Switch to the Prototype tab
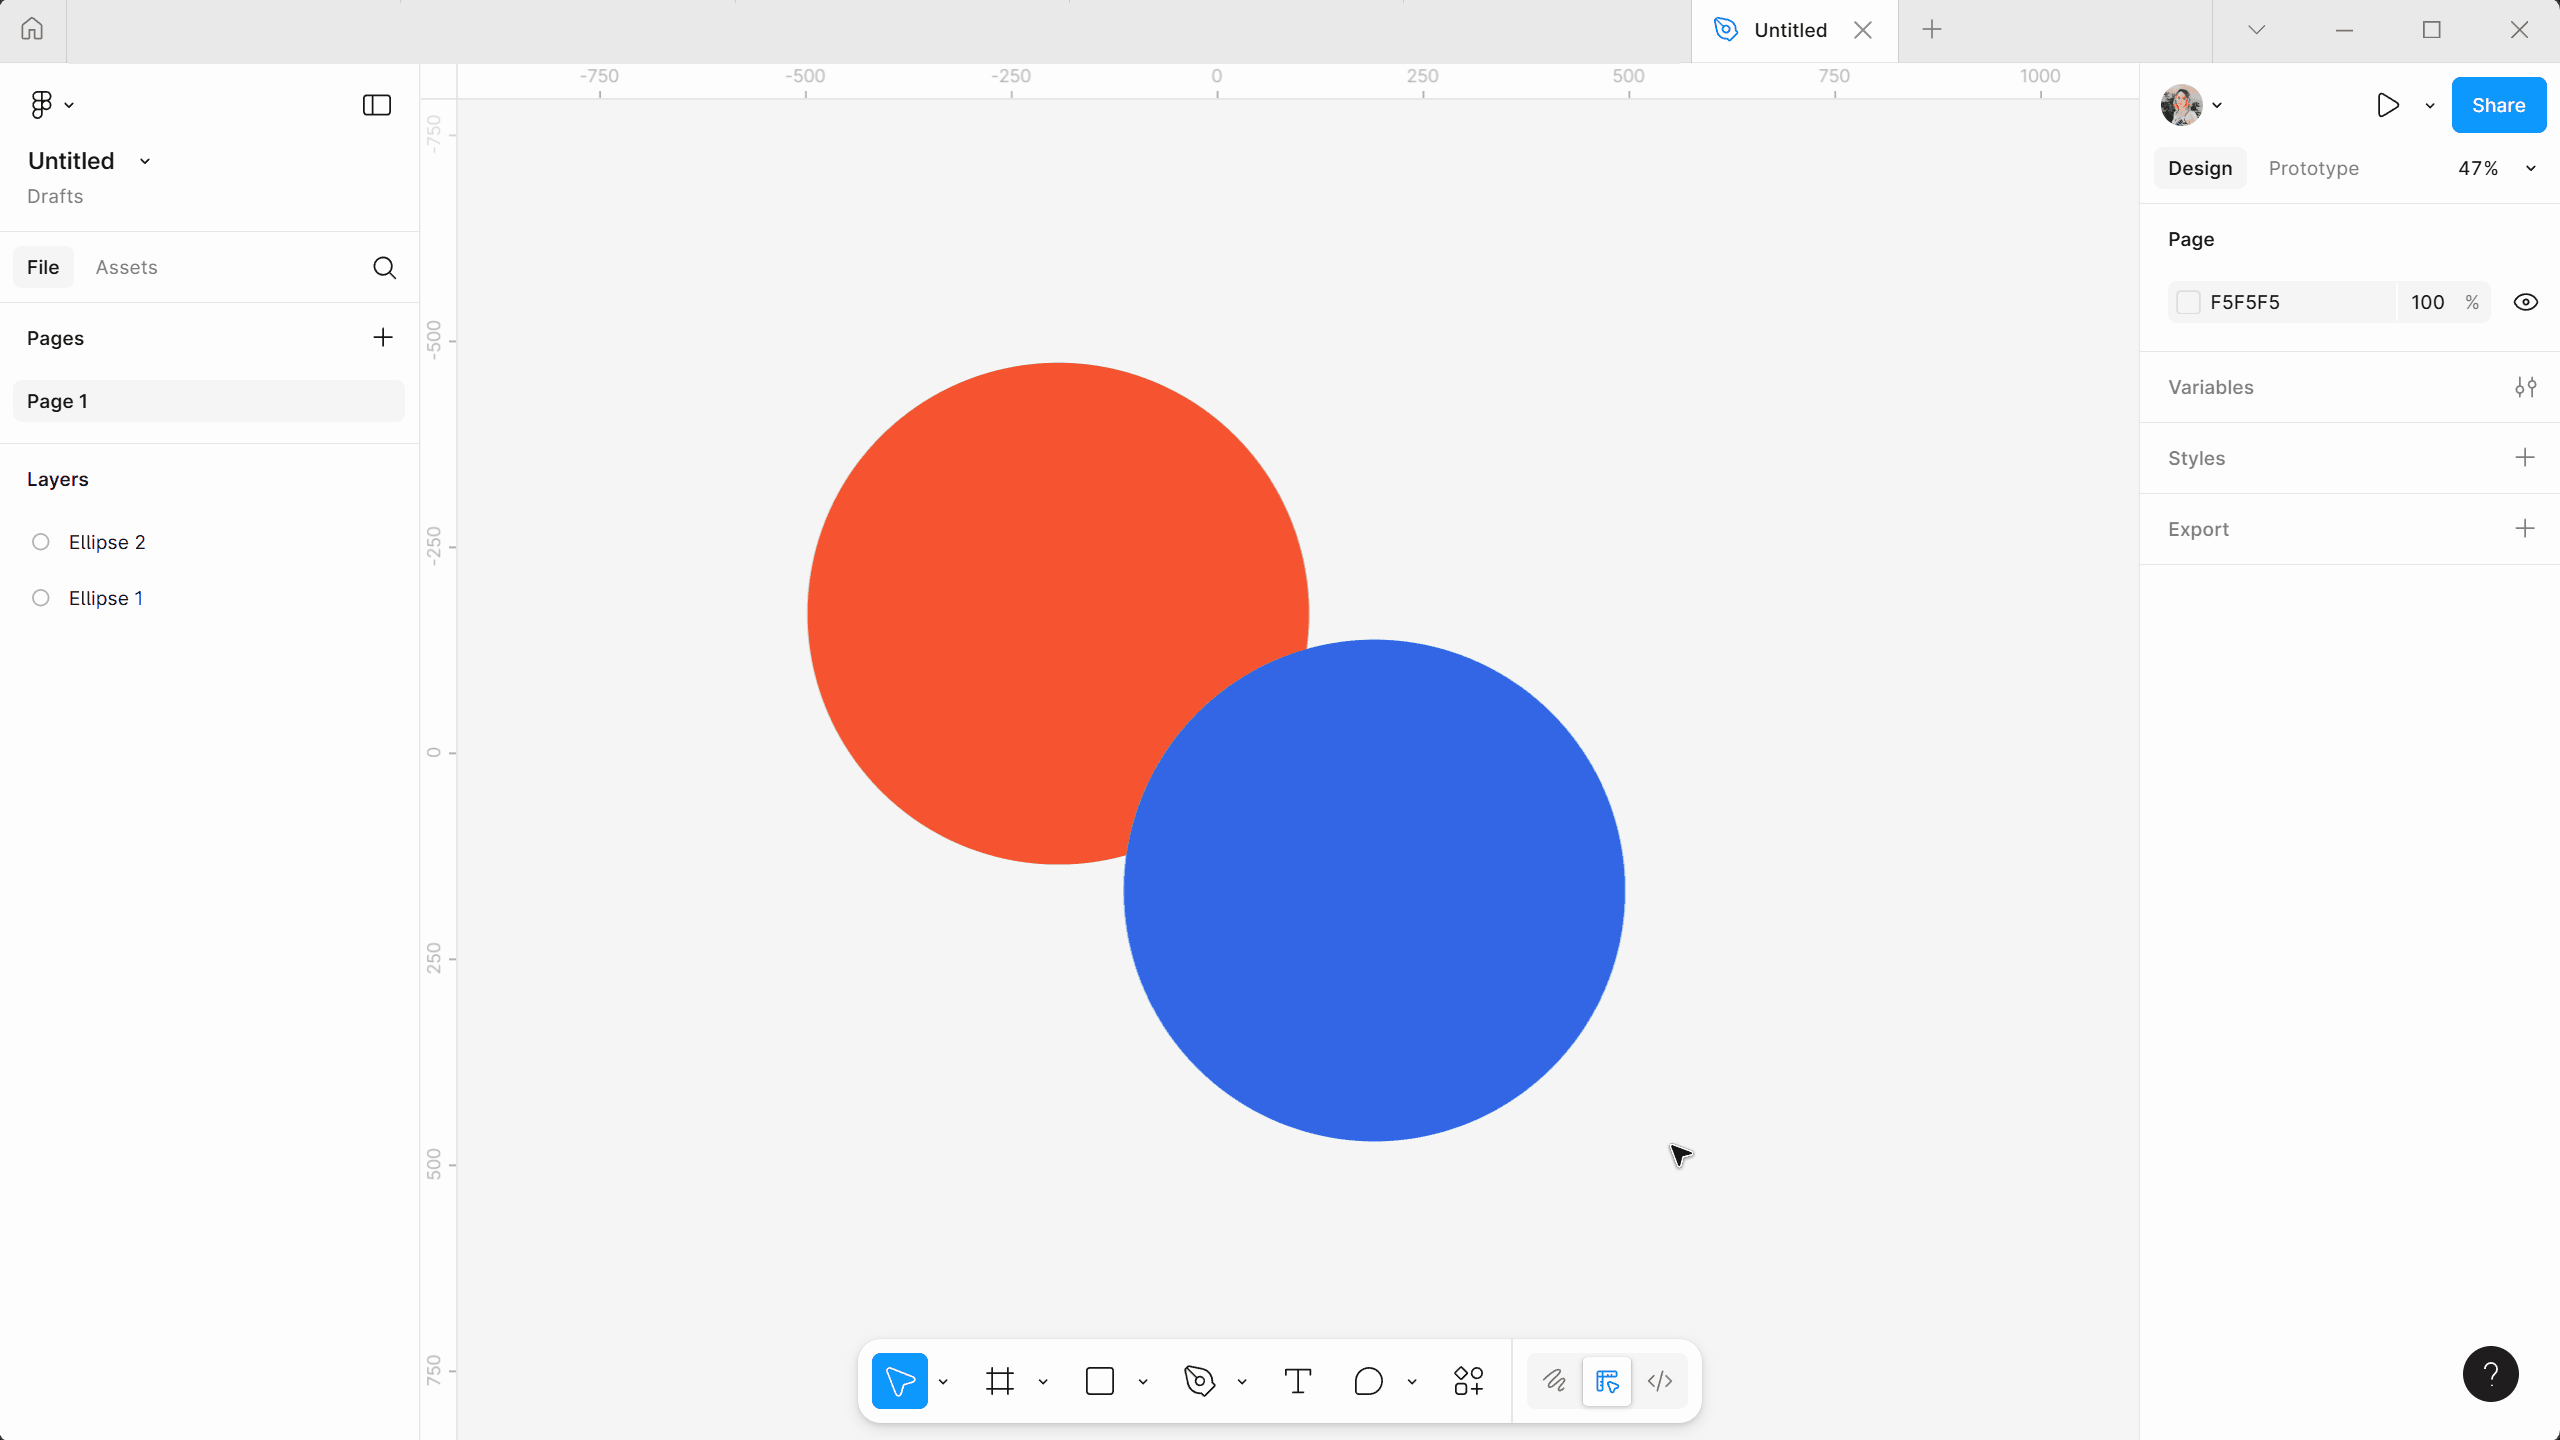 pyautogui.click(x=2313, y=168)
